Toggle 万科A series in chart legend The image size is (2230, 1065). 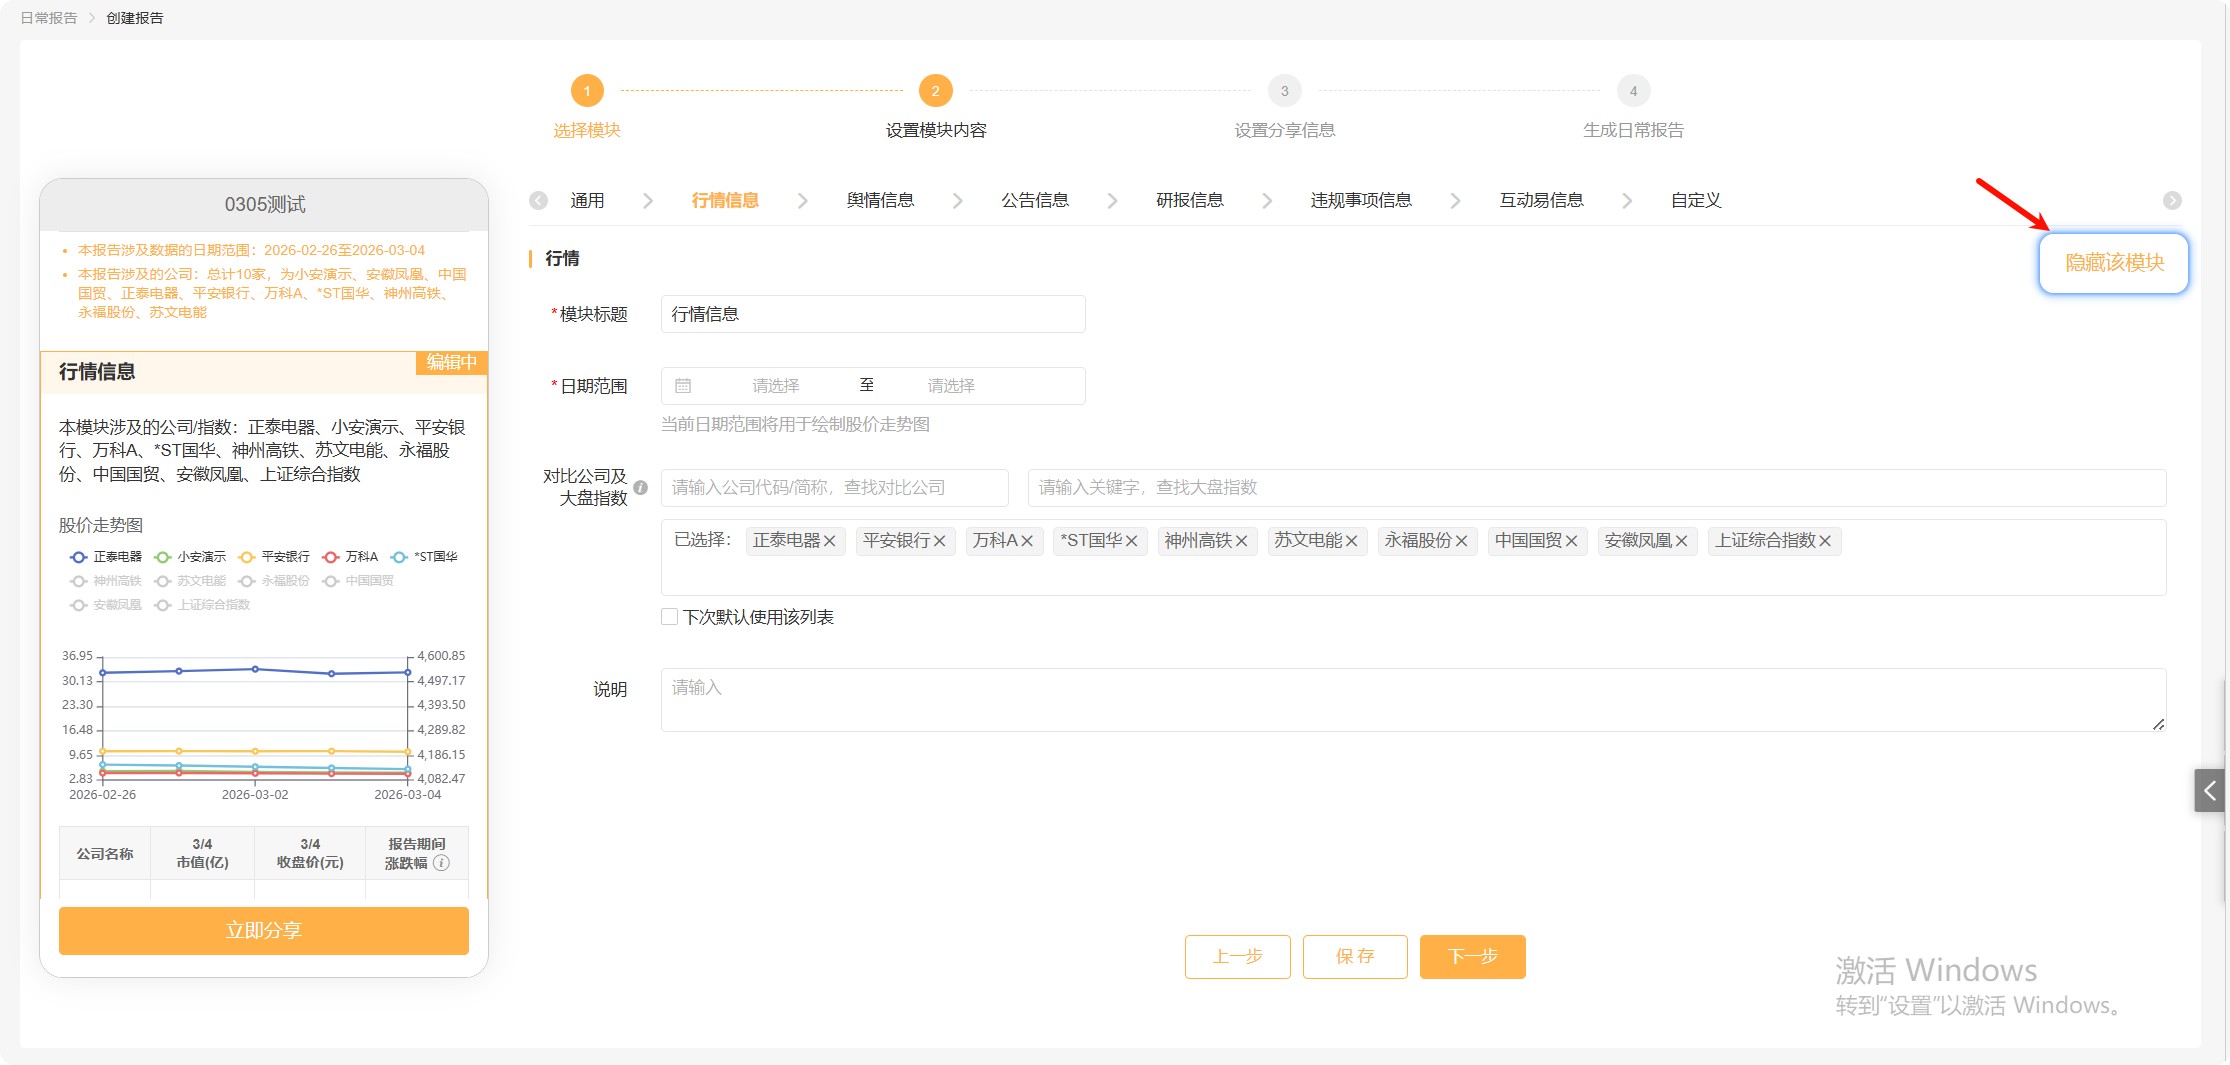[350, 557]
